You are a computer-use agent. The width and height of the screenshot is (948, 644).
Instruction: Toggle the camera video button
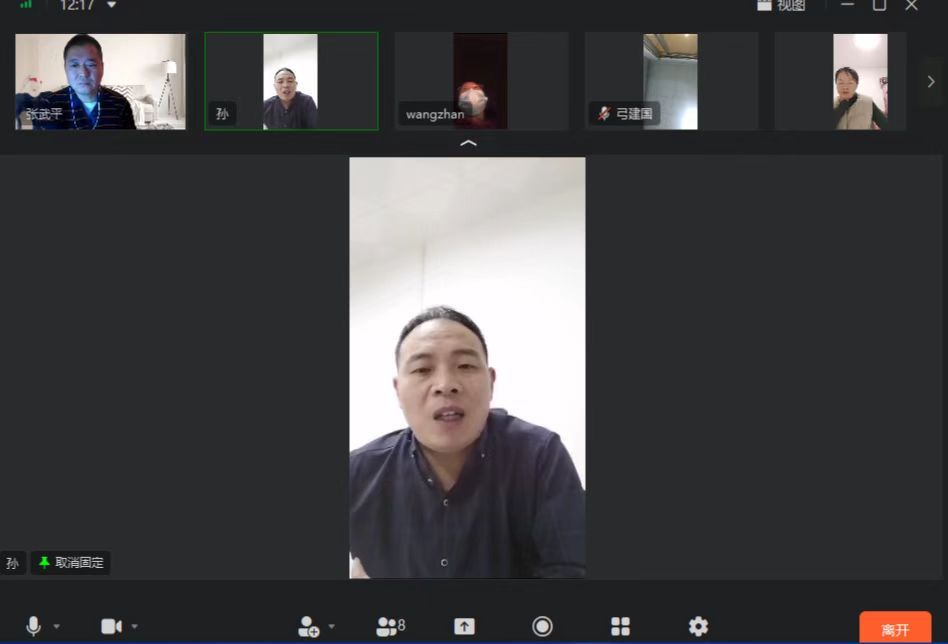tap(111, 626)
